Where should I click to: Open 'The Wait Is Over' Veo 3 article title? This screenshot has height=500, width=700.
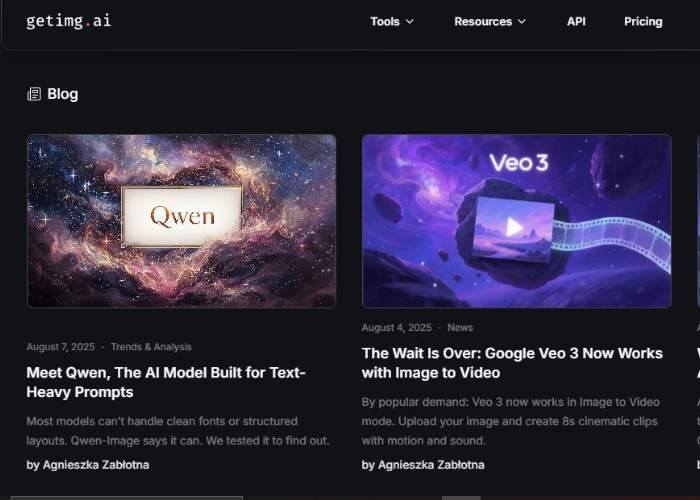512,363
